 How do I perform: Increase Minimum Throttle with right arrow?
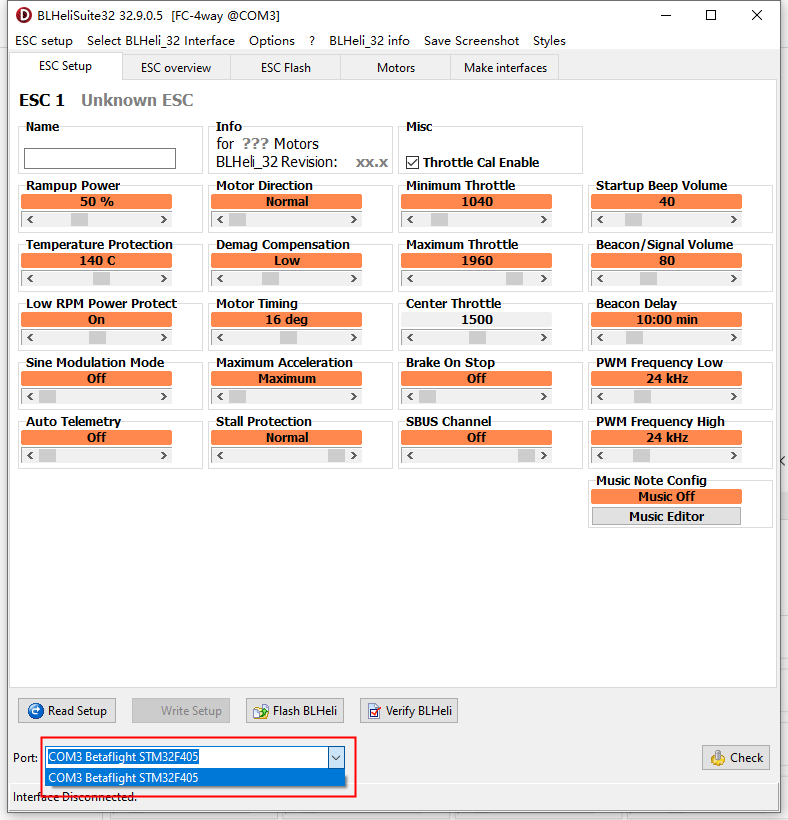544,220
